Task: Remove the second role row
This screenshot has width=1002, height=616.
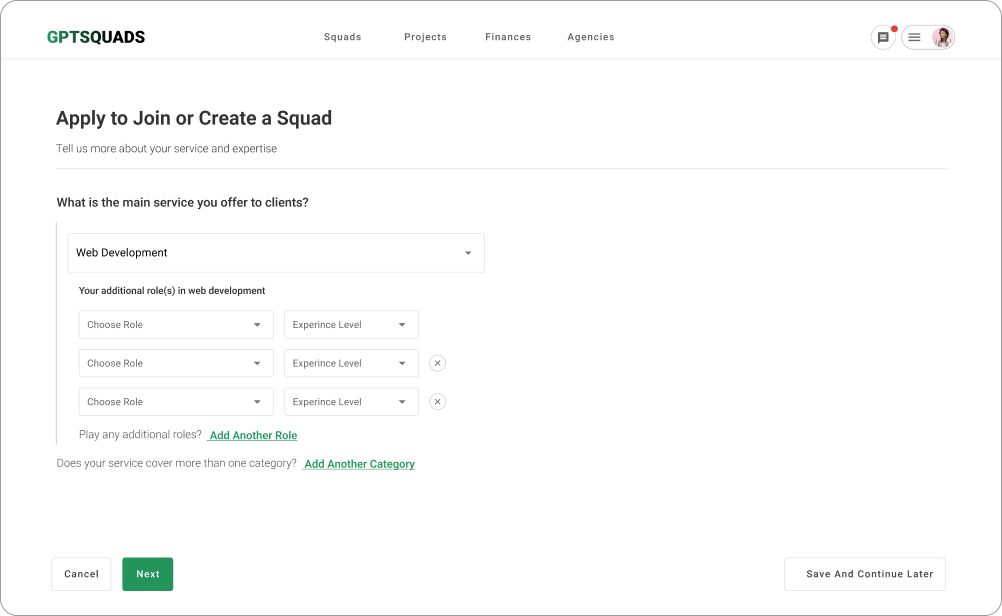Action: tap(437, 363)
